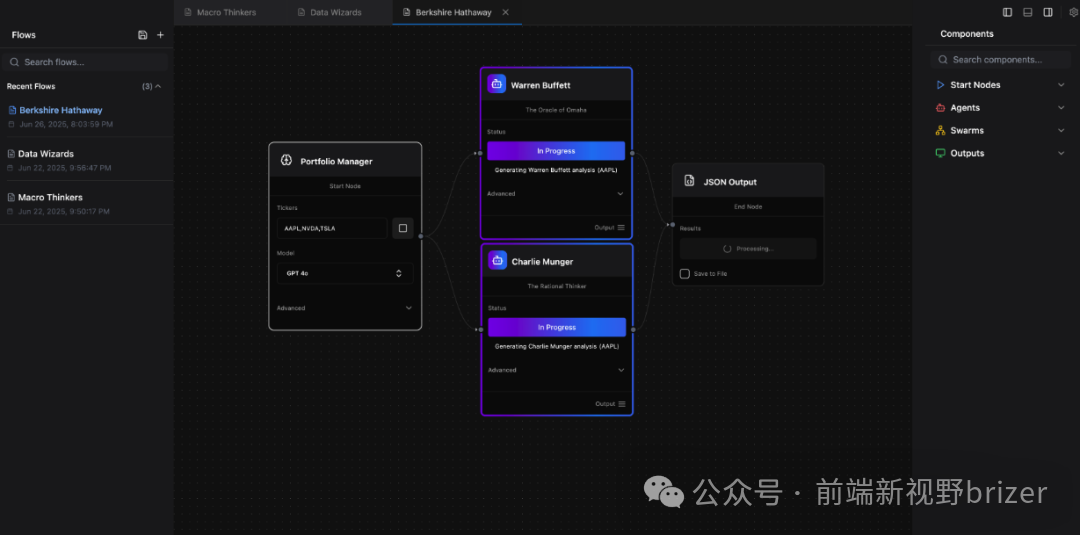Expand the Swarms component group
1080x535 pixels.
coord(1061,131)
